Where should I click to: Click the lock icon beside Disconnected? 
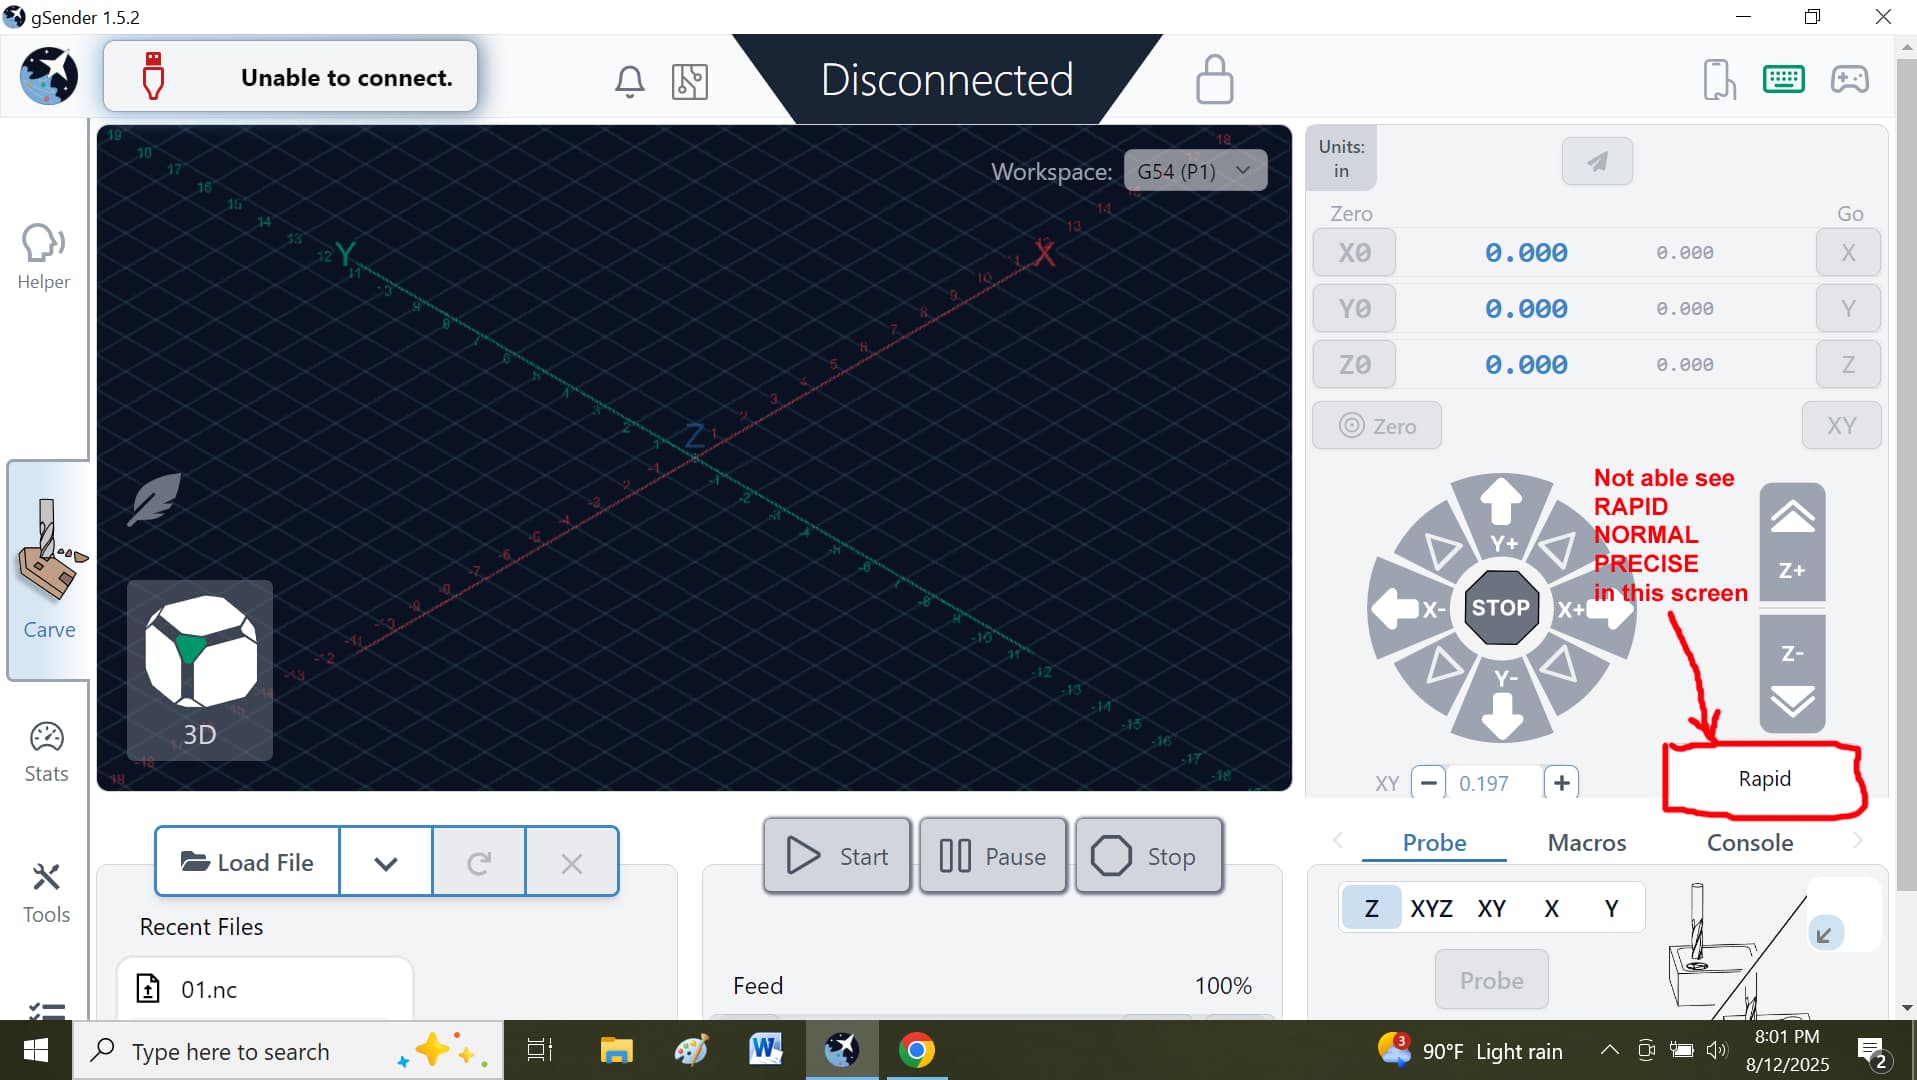(1214, 80)
